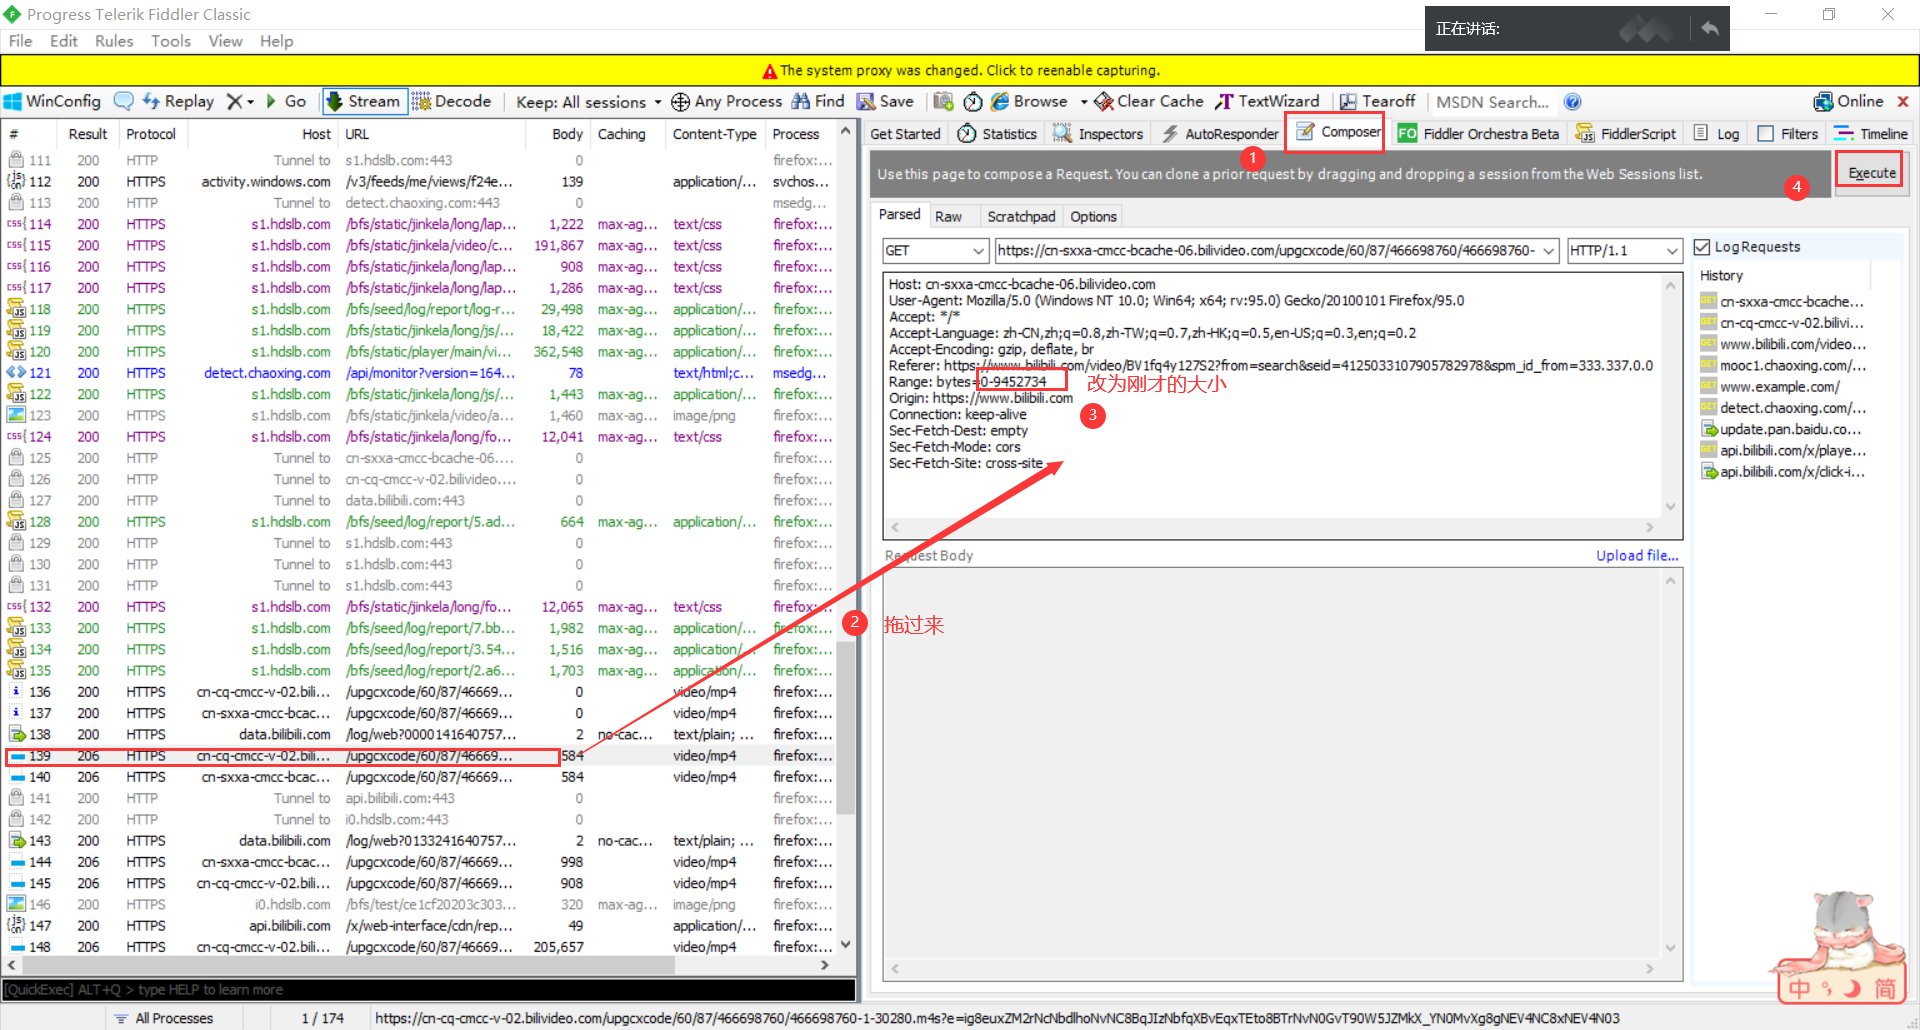Open the Rules menu
Image resolution: width=1920 pixels, height=1030 pixels.
(114, 41)
